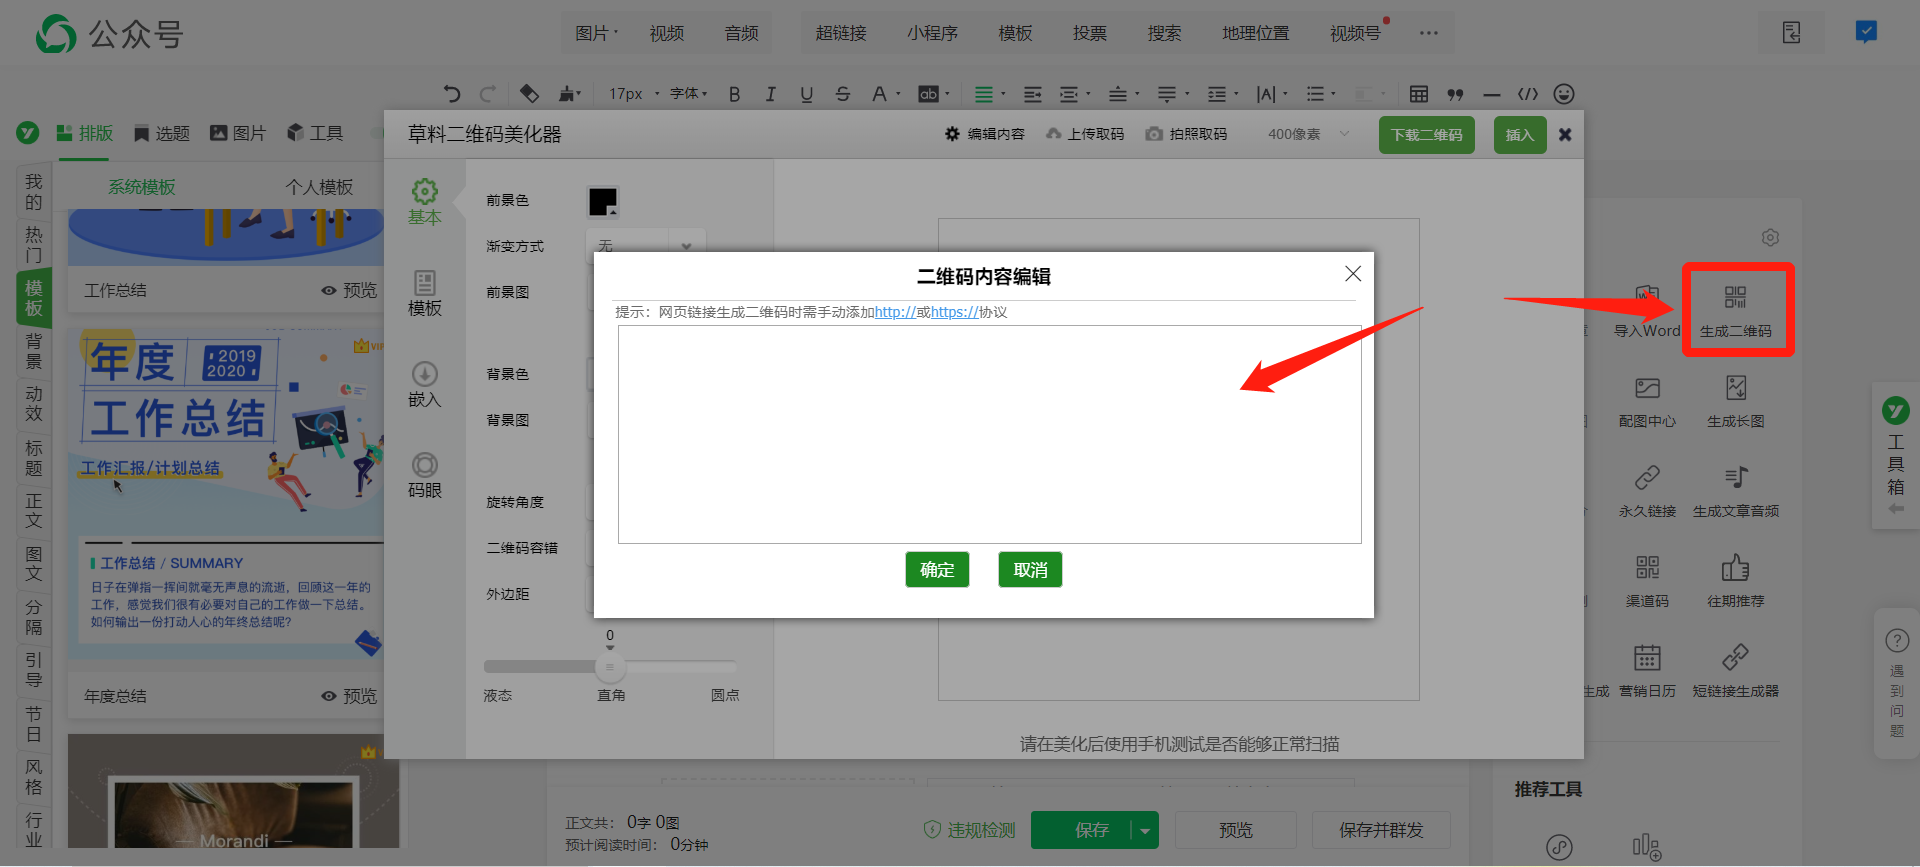1920x867 pixels.
Task: Open the emoji picker
Action: (1564, 94)
